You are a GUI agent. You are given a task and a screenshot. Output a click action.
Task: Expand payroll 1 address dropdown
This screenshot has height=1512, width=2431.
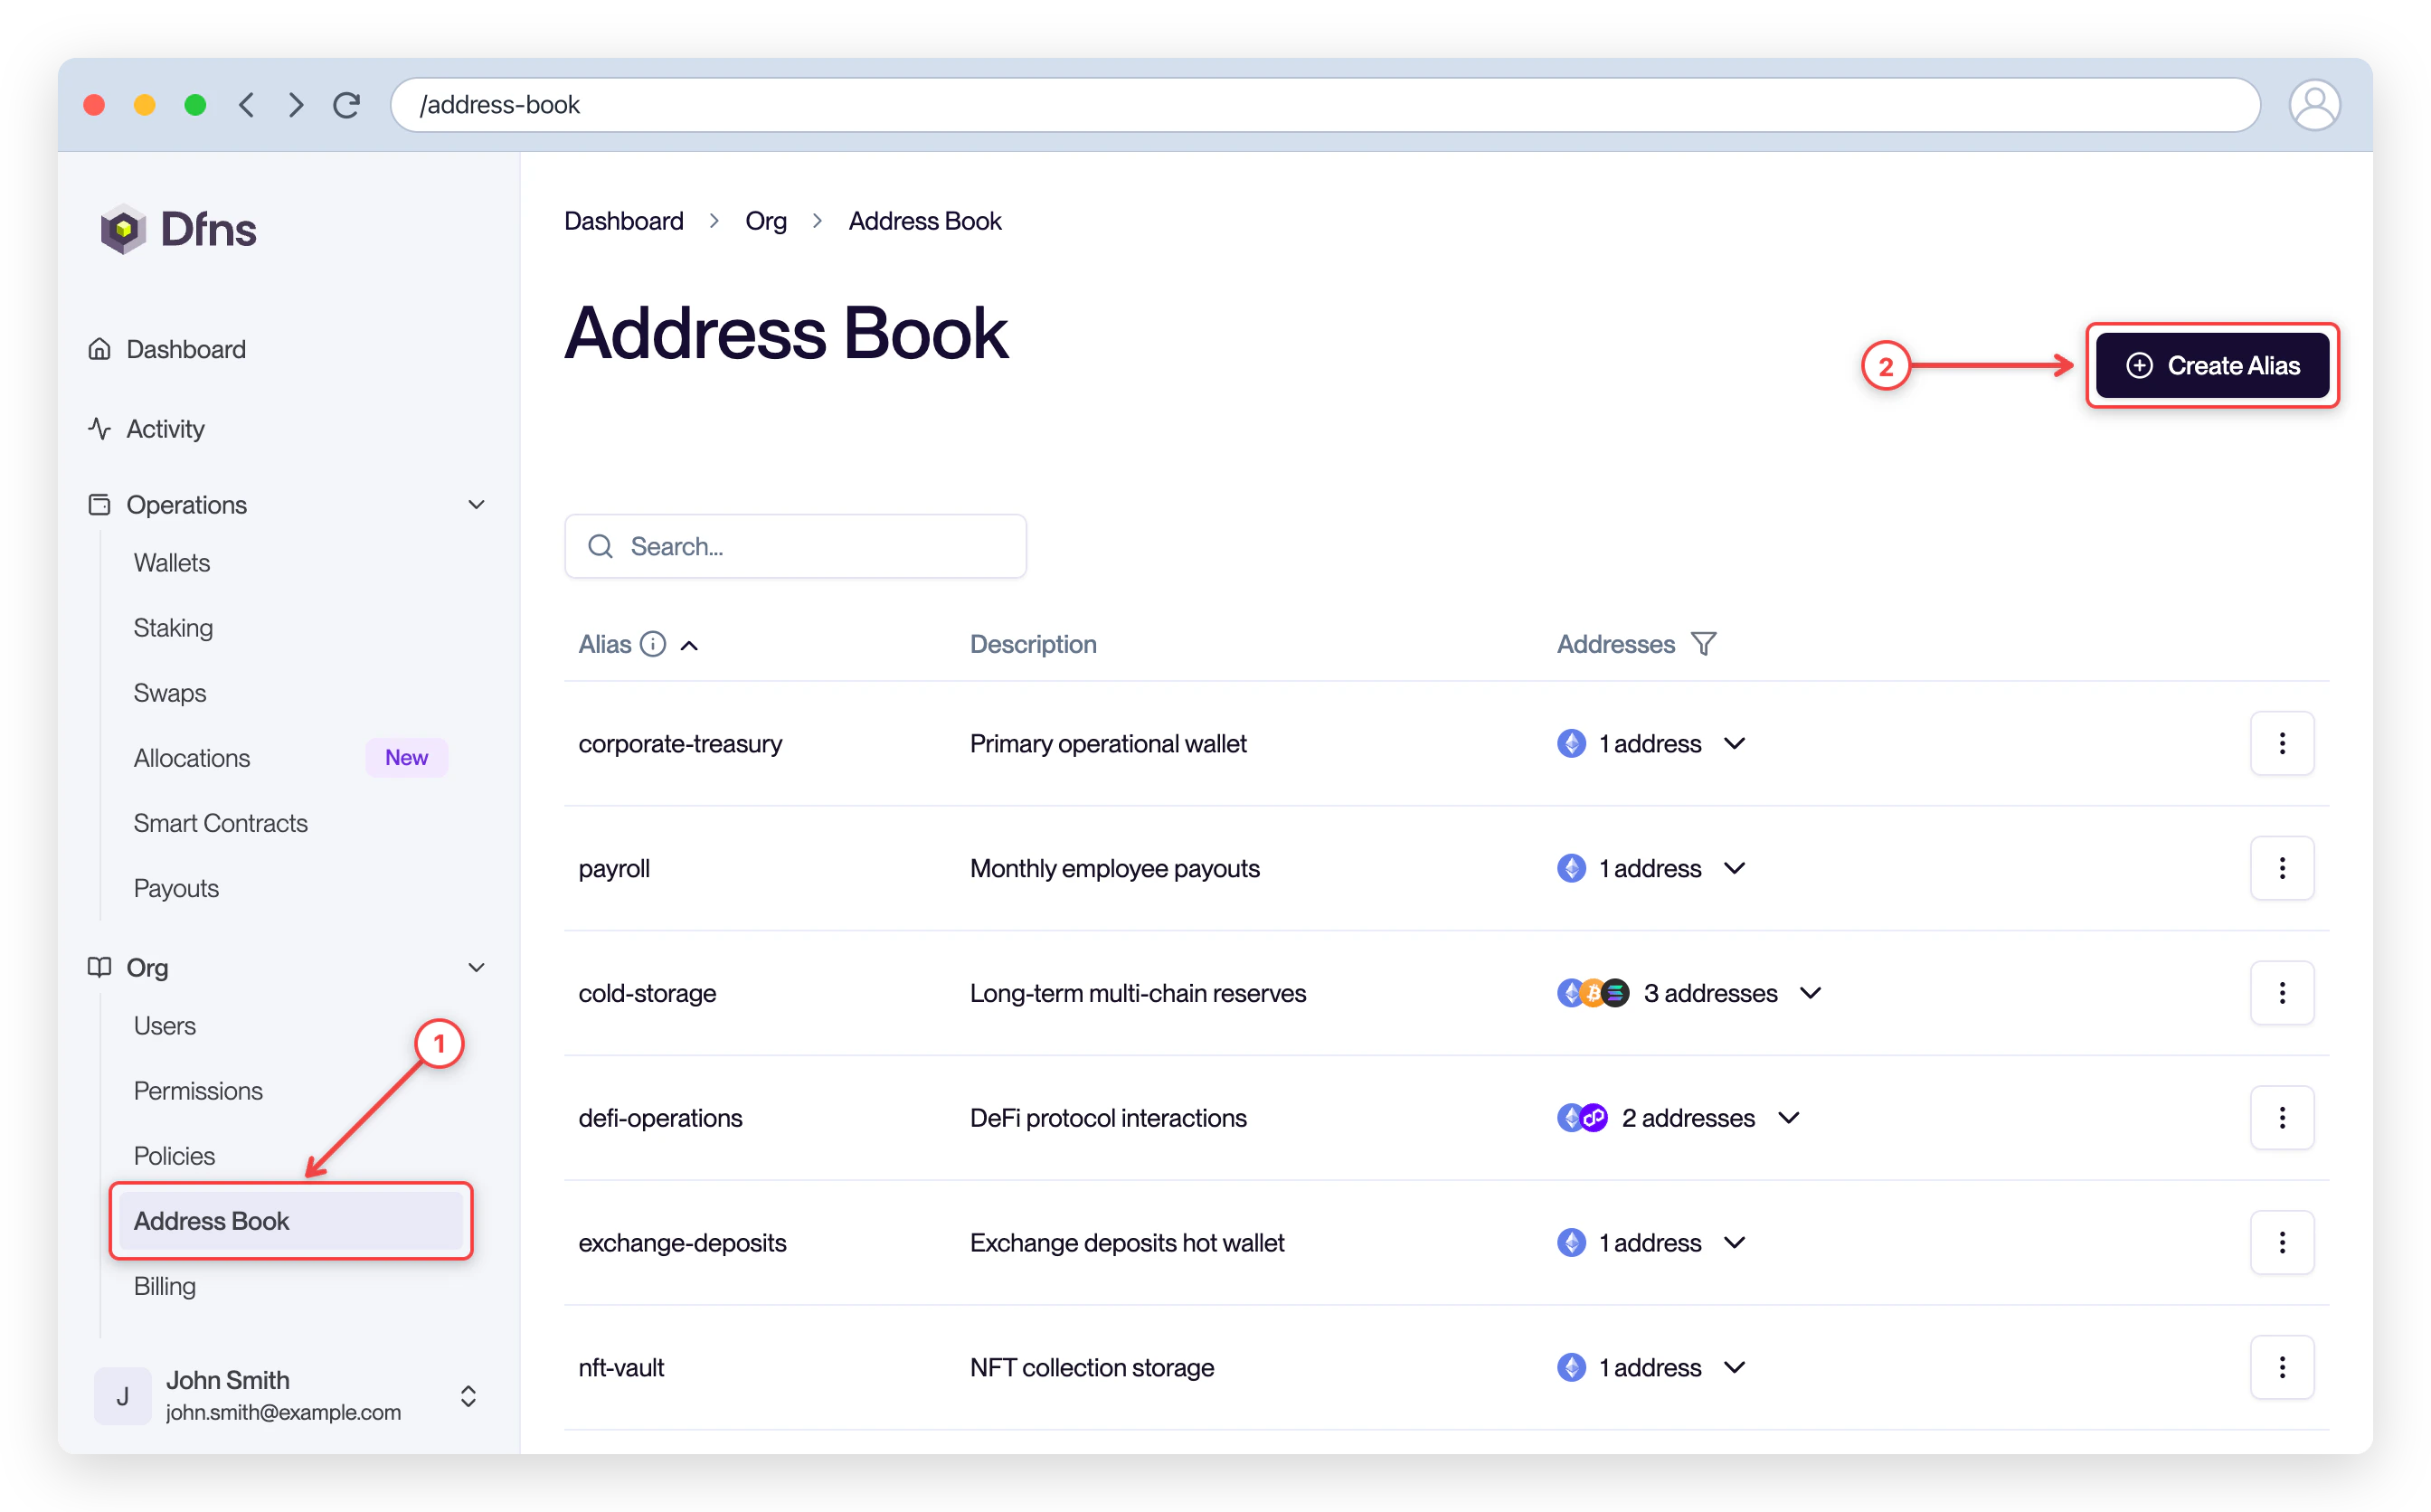tap(1734, 868)
